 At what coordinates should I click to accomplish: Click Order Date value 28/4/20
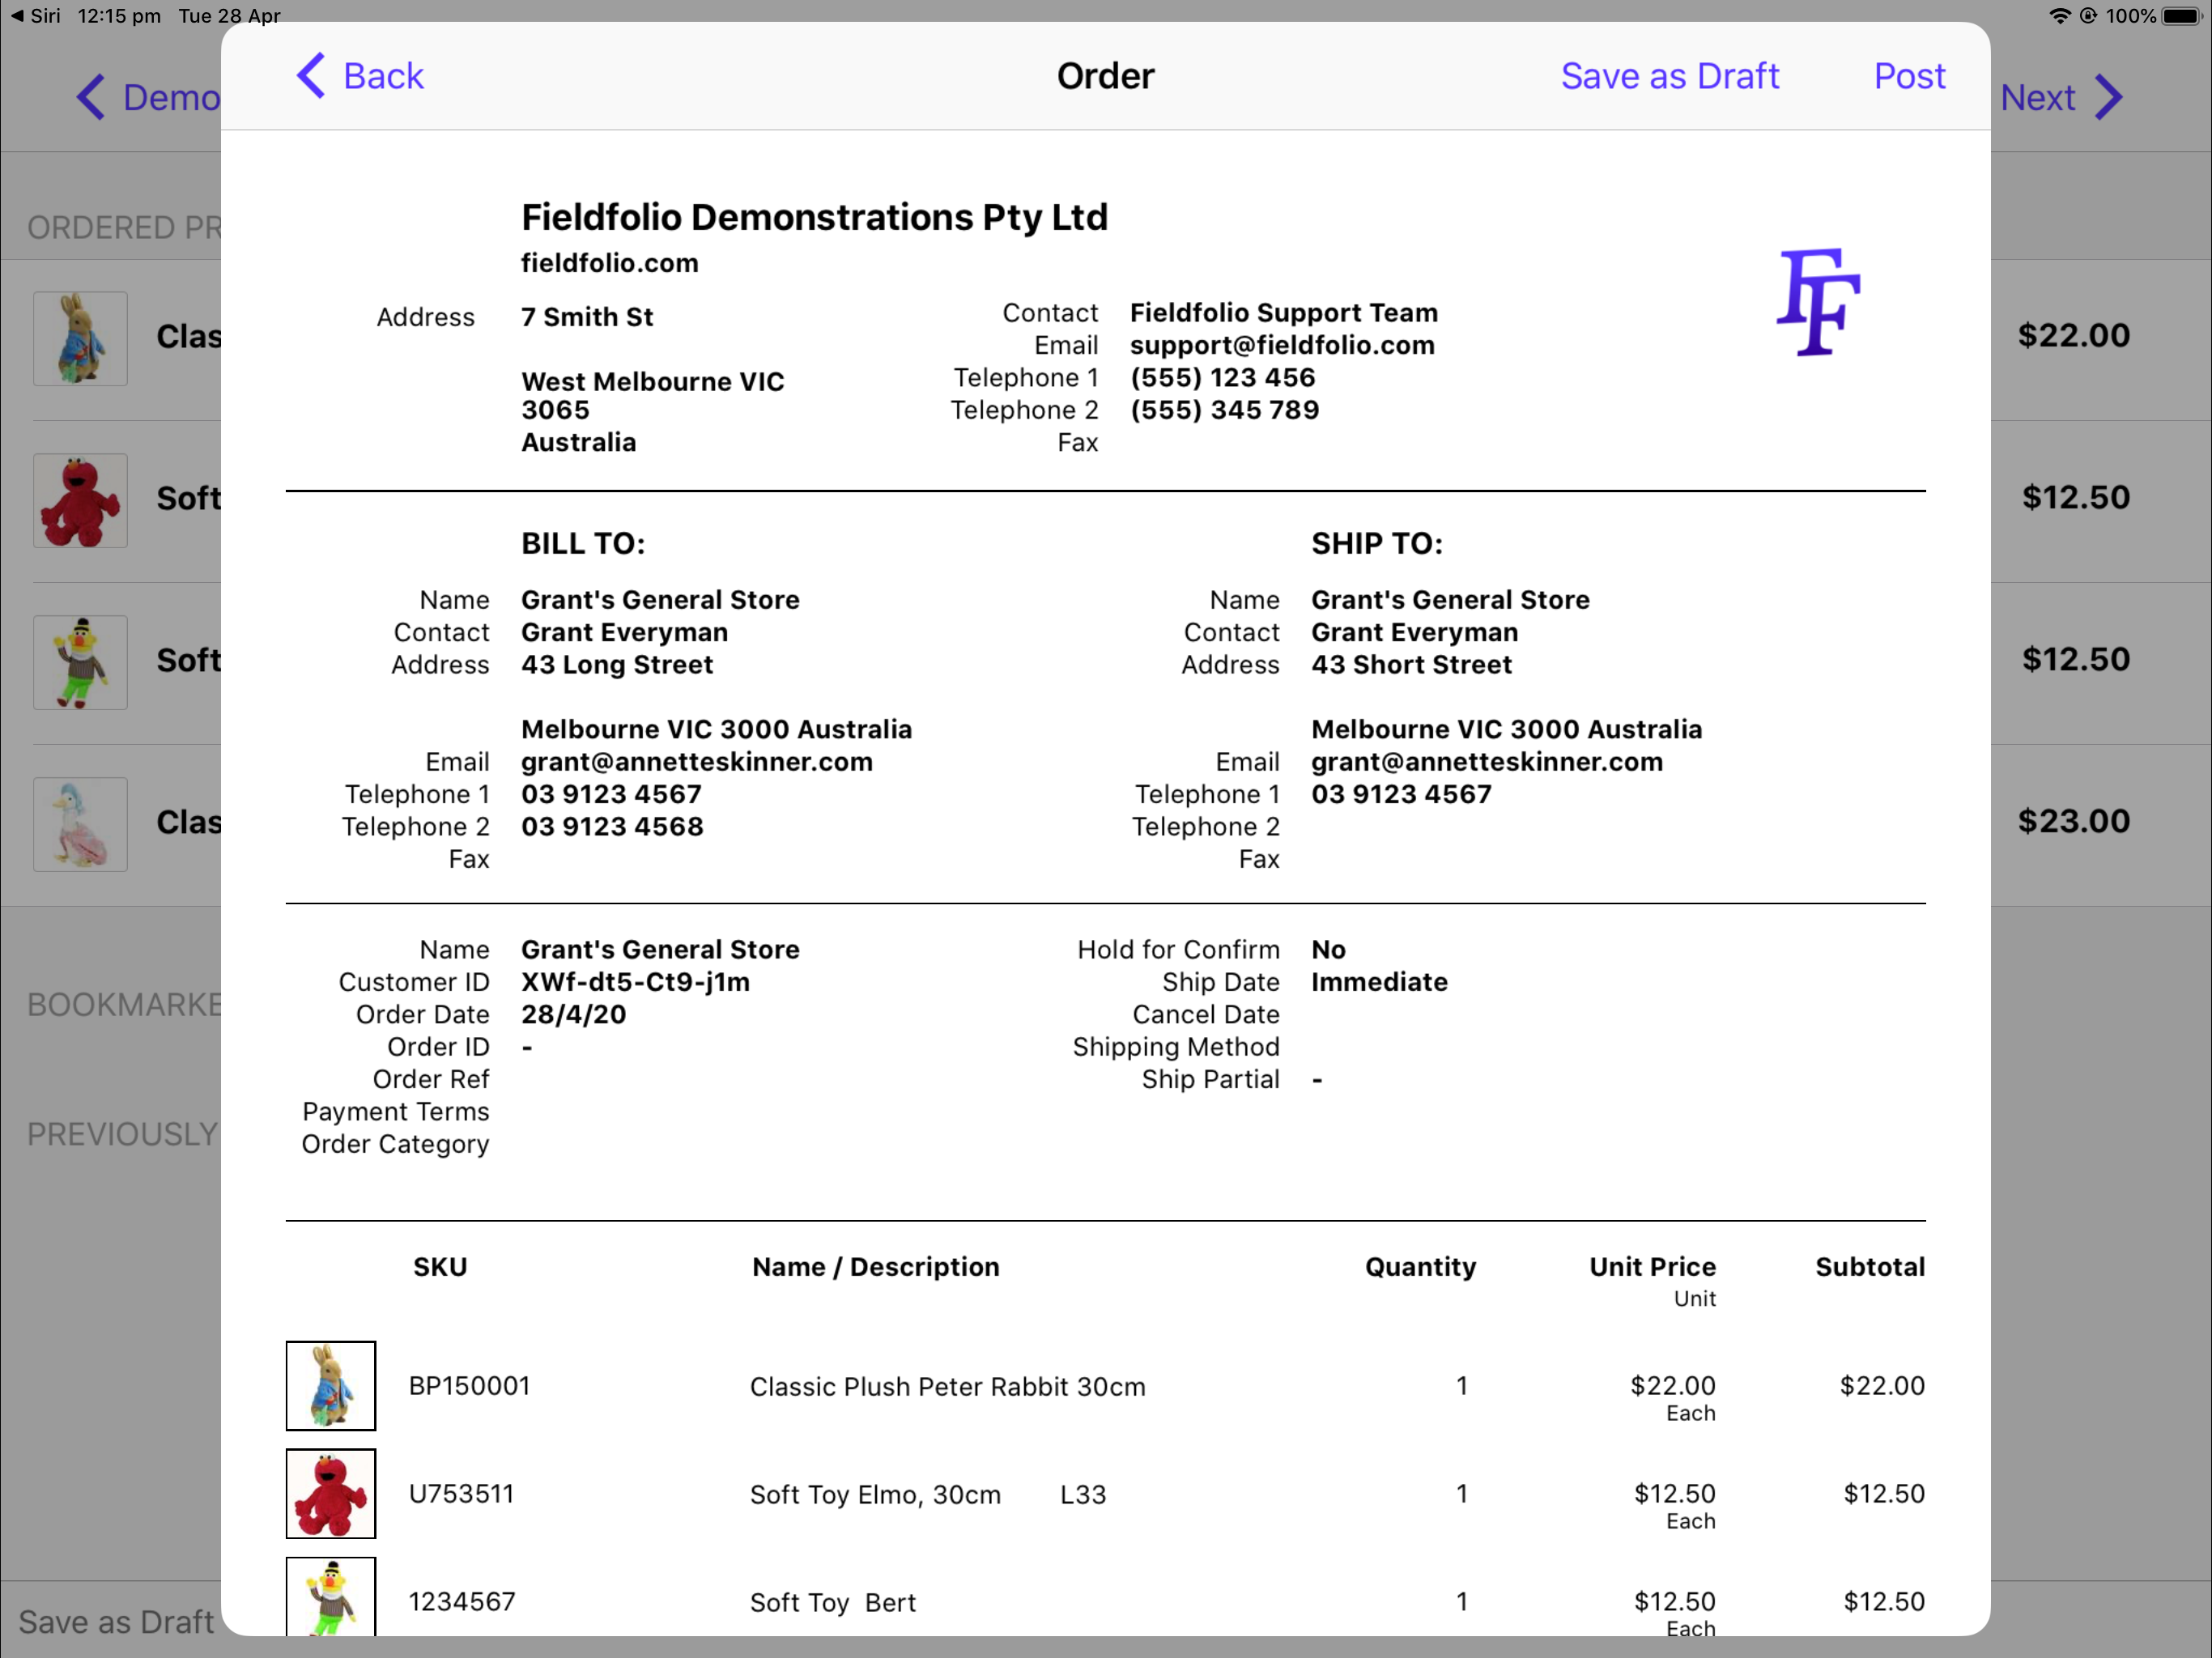coord(573,1014)
